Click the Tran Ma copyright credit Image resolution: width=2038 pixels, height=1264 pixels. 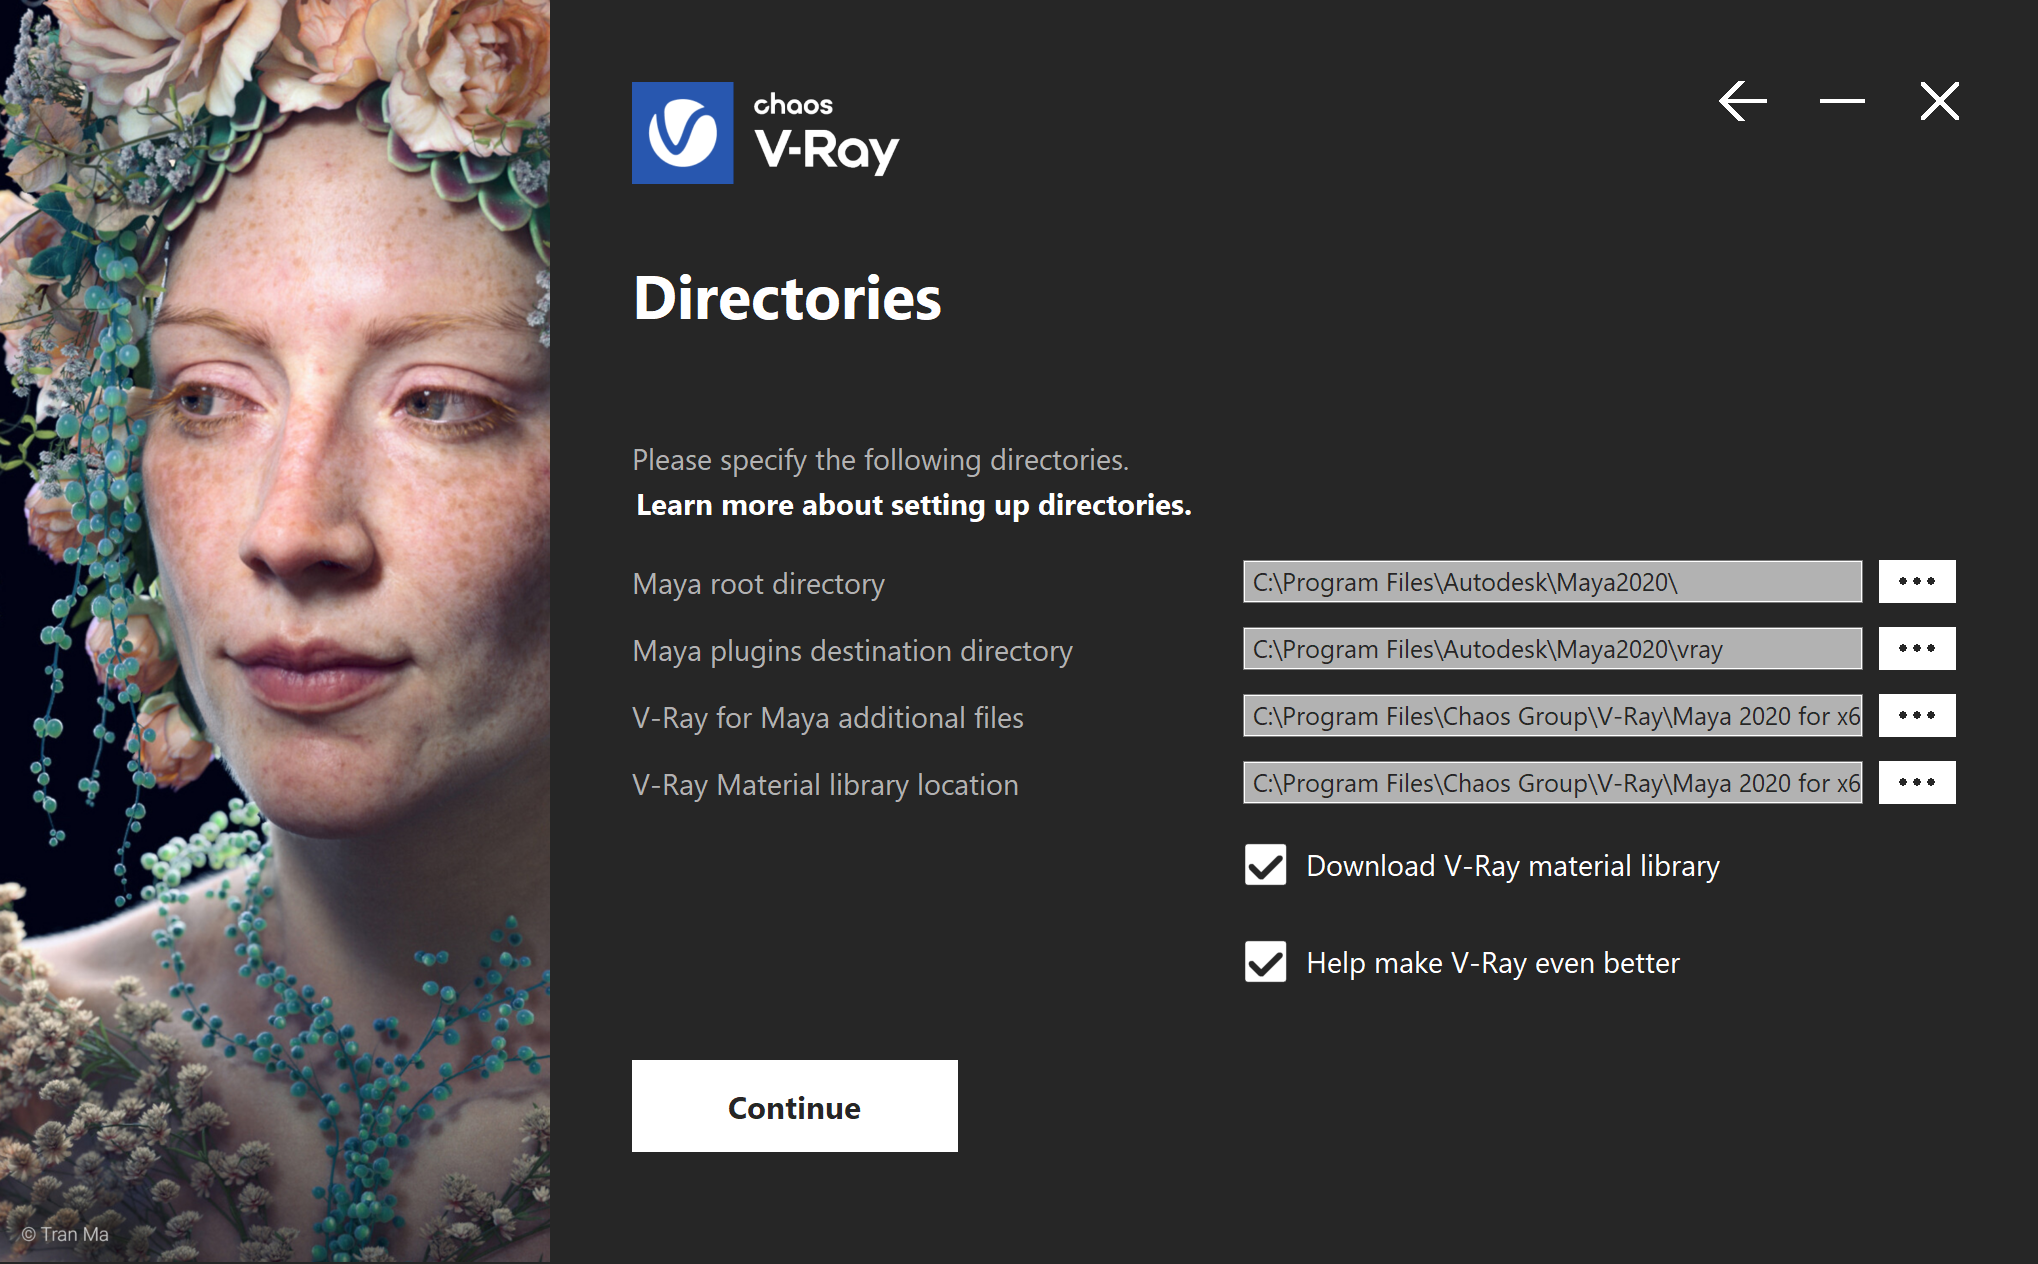point(65,1234)
